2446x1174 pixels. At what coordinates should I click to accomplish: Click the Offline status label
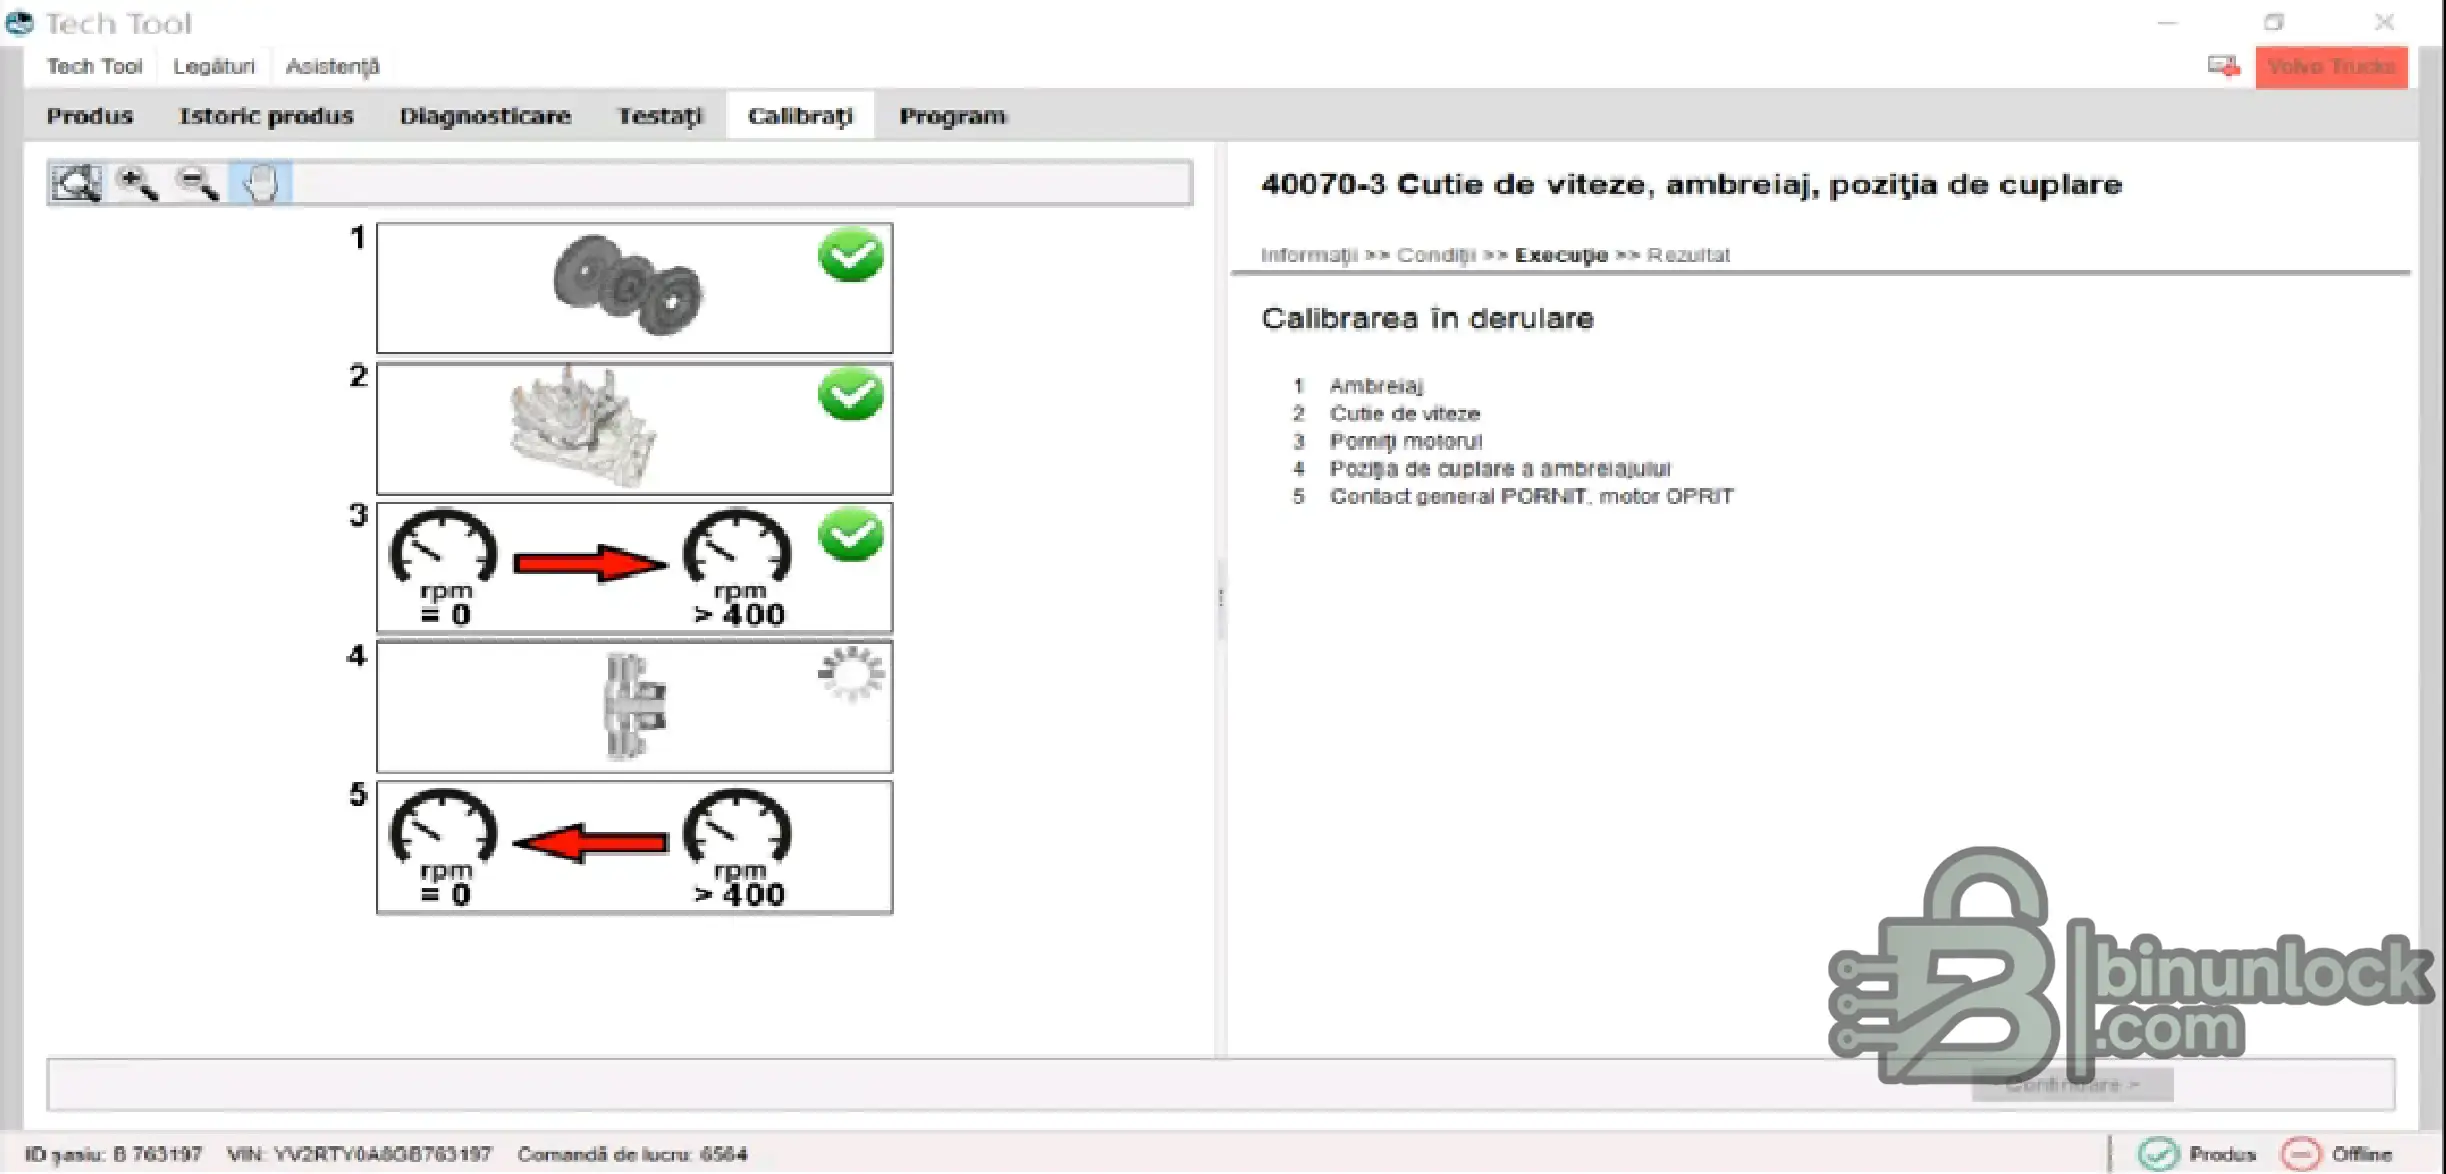coord(2362,1154)
